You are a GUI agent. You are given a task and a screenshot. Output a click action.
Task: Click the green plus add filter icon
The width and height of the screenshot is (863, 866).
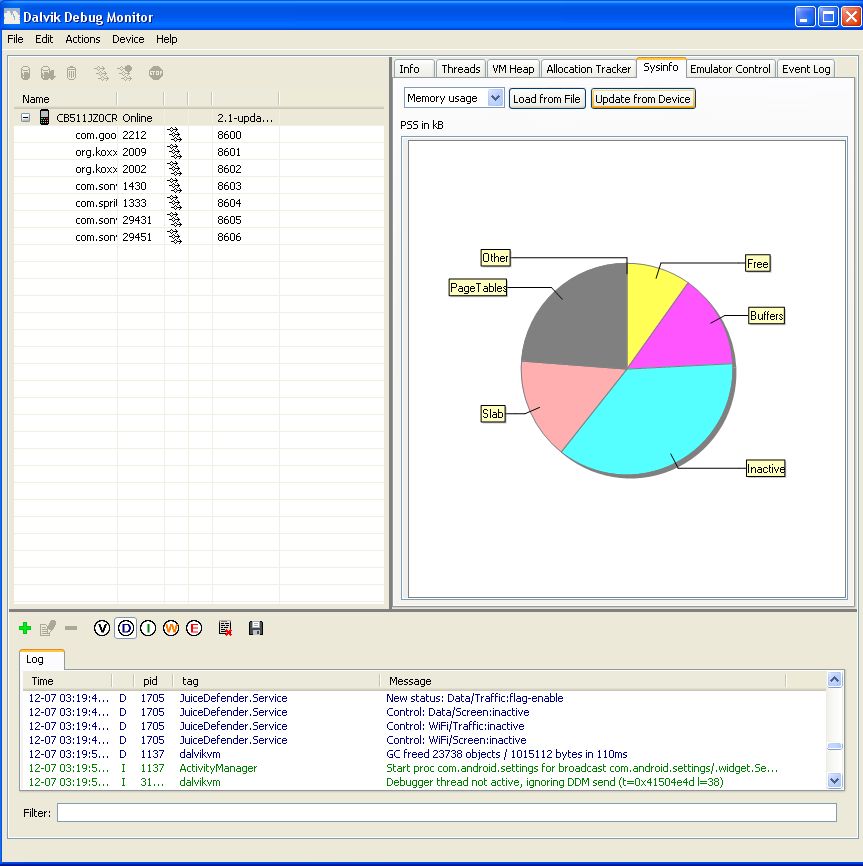point(25,628)
